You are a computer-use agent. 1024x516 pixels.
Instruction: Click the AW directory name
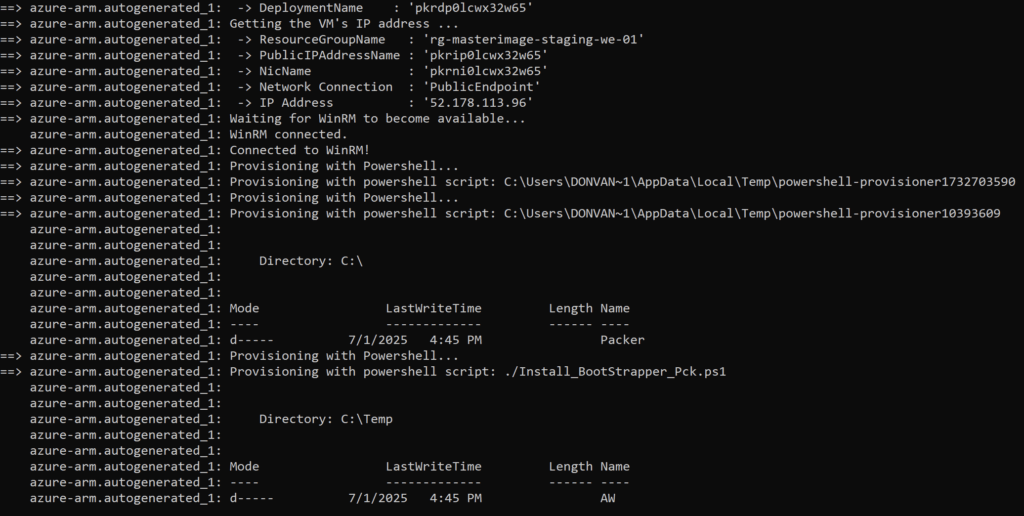click(607, 498)
